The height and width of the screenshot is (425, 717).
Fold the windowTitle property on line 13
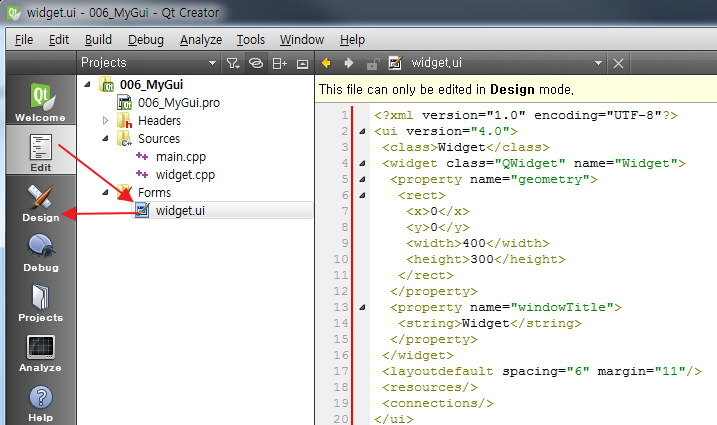[362, 307]
